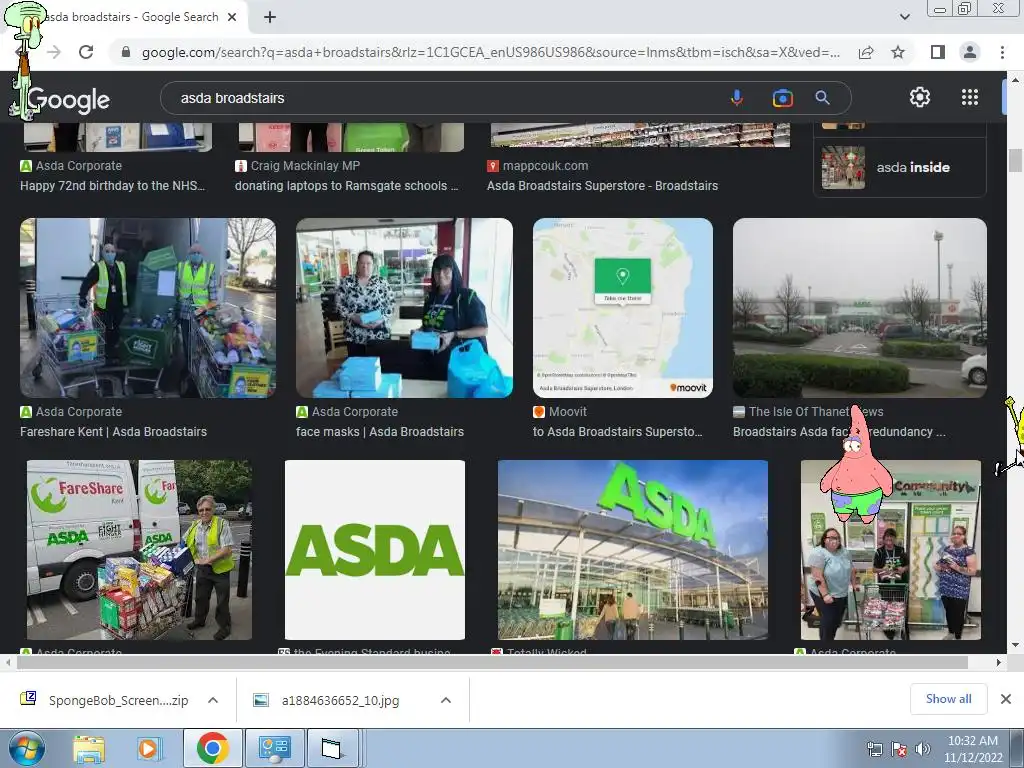This screenshot has width=1024, height=768.
Task: Follow the face masks | Asda Broadstairs link
Action: [380, 432]
